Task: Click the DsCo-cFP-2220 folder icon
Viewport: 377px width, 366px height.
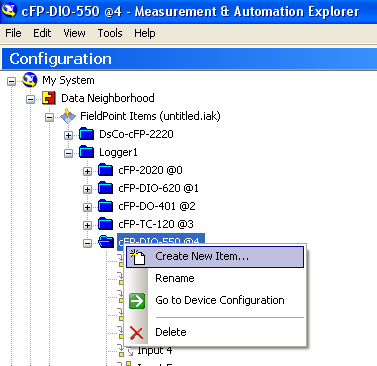Action: coord(87,134)
